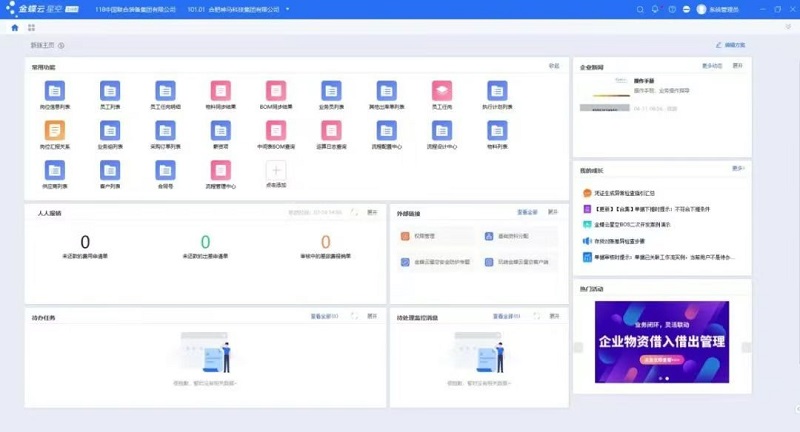The width and height of the screenshot is (800, 432).
Task: Refresh the 人人报销 panel
Action: pos(354,213)
